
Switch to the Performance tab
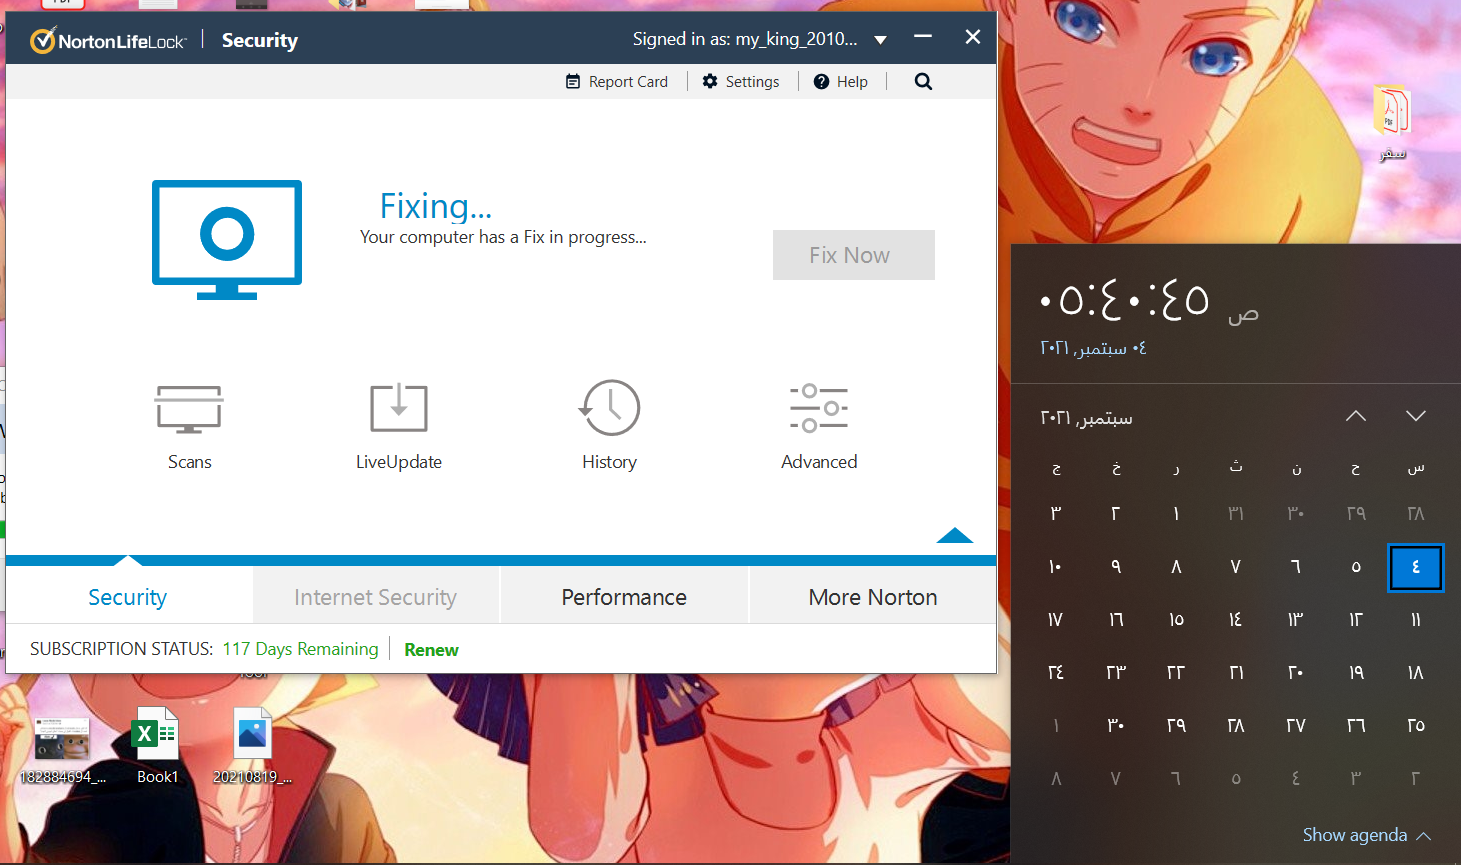click(624, 597)
